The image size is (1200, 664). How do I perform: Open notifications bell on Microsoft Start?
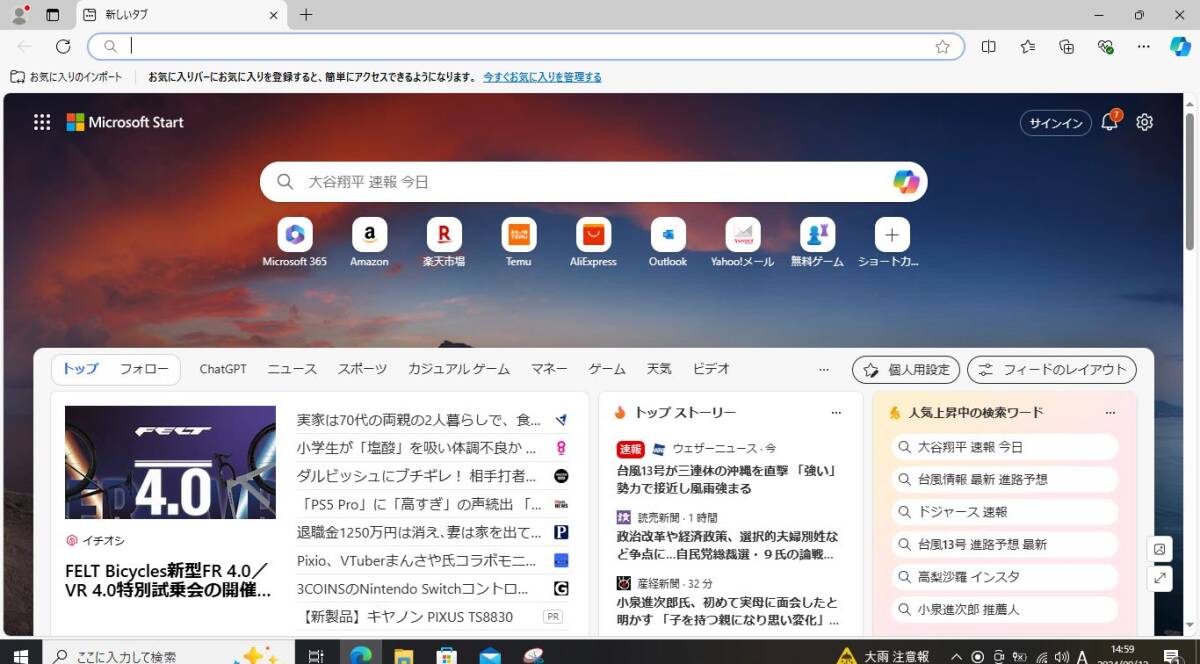1109,122
